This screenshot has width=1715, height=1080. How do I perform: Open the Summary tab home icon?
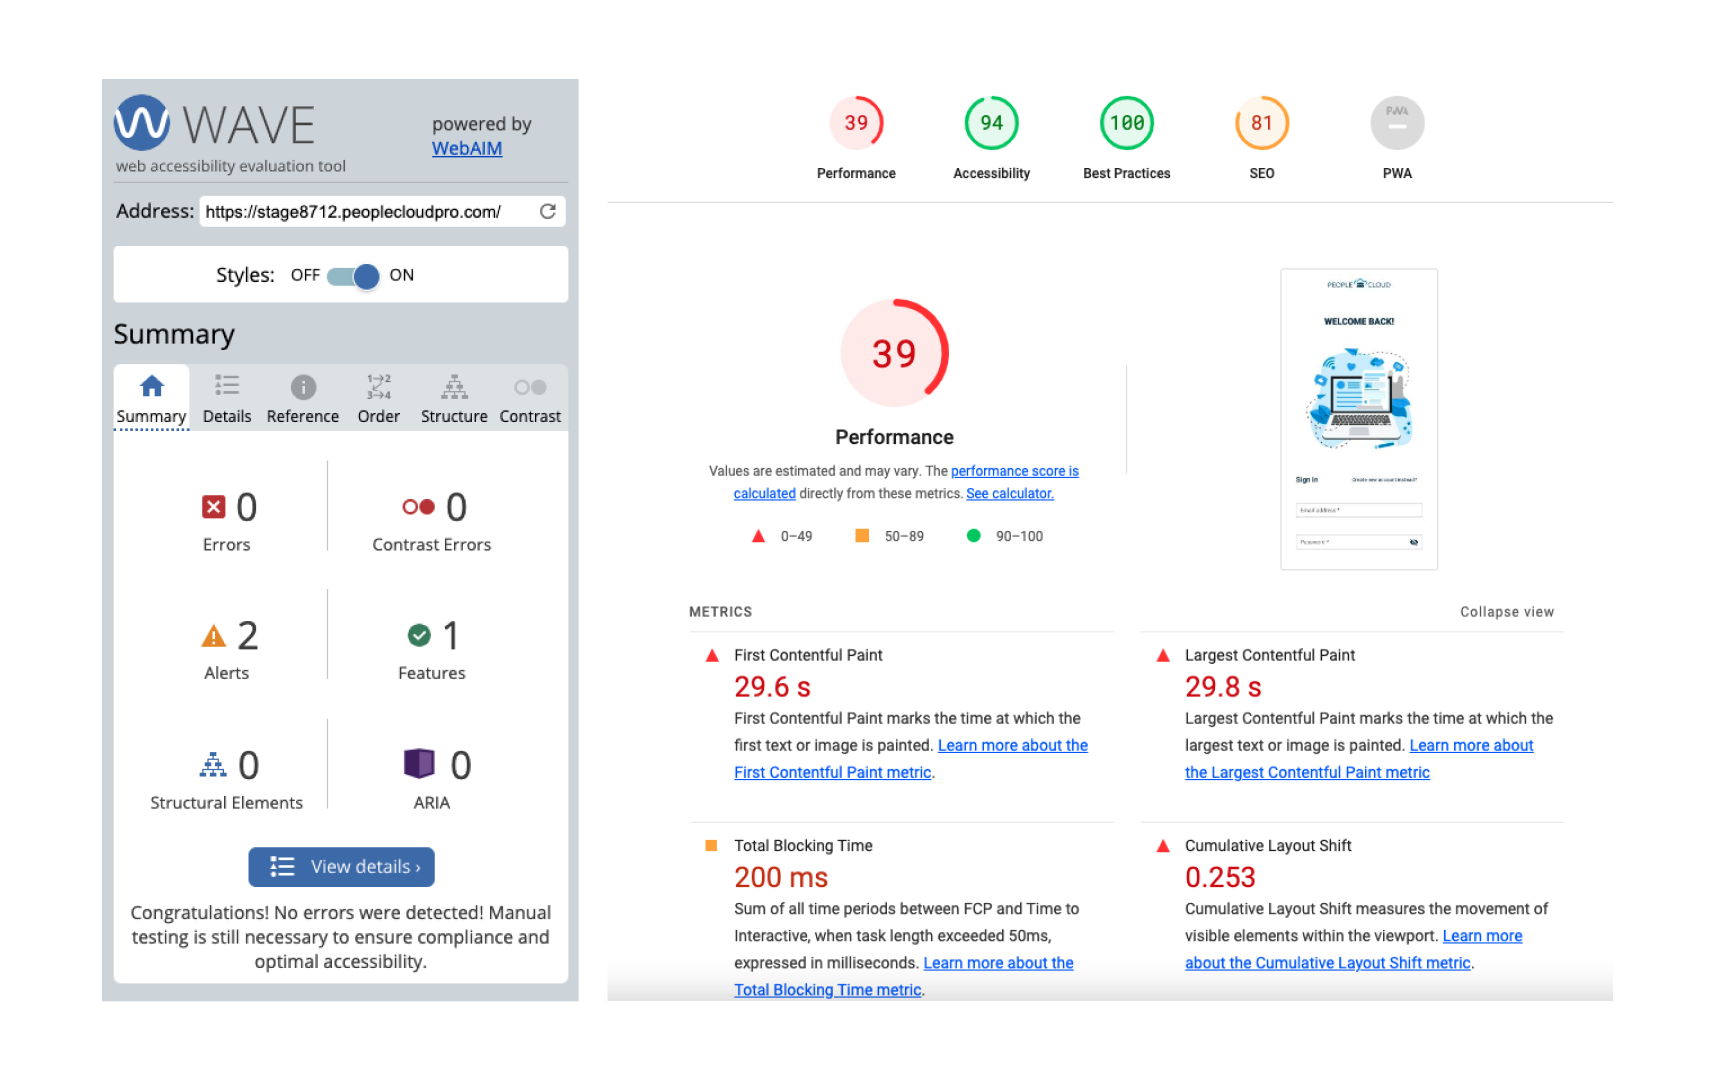[x=152, y=386]
